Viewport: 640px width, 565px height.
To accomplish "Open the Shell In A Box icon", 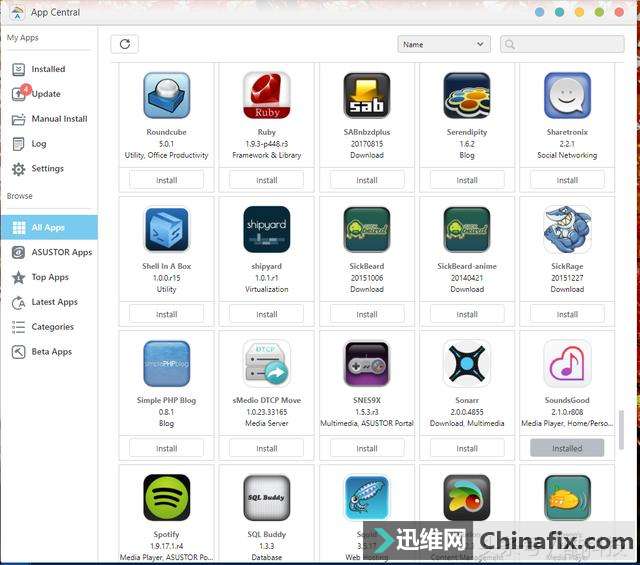I will click(x=166, y=230).
